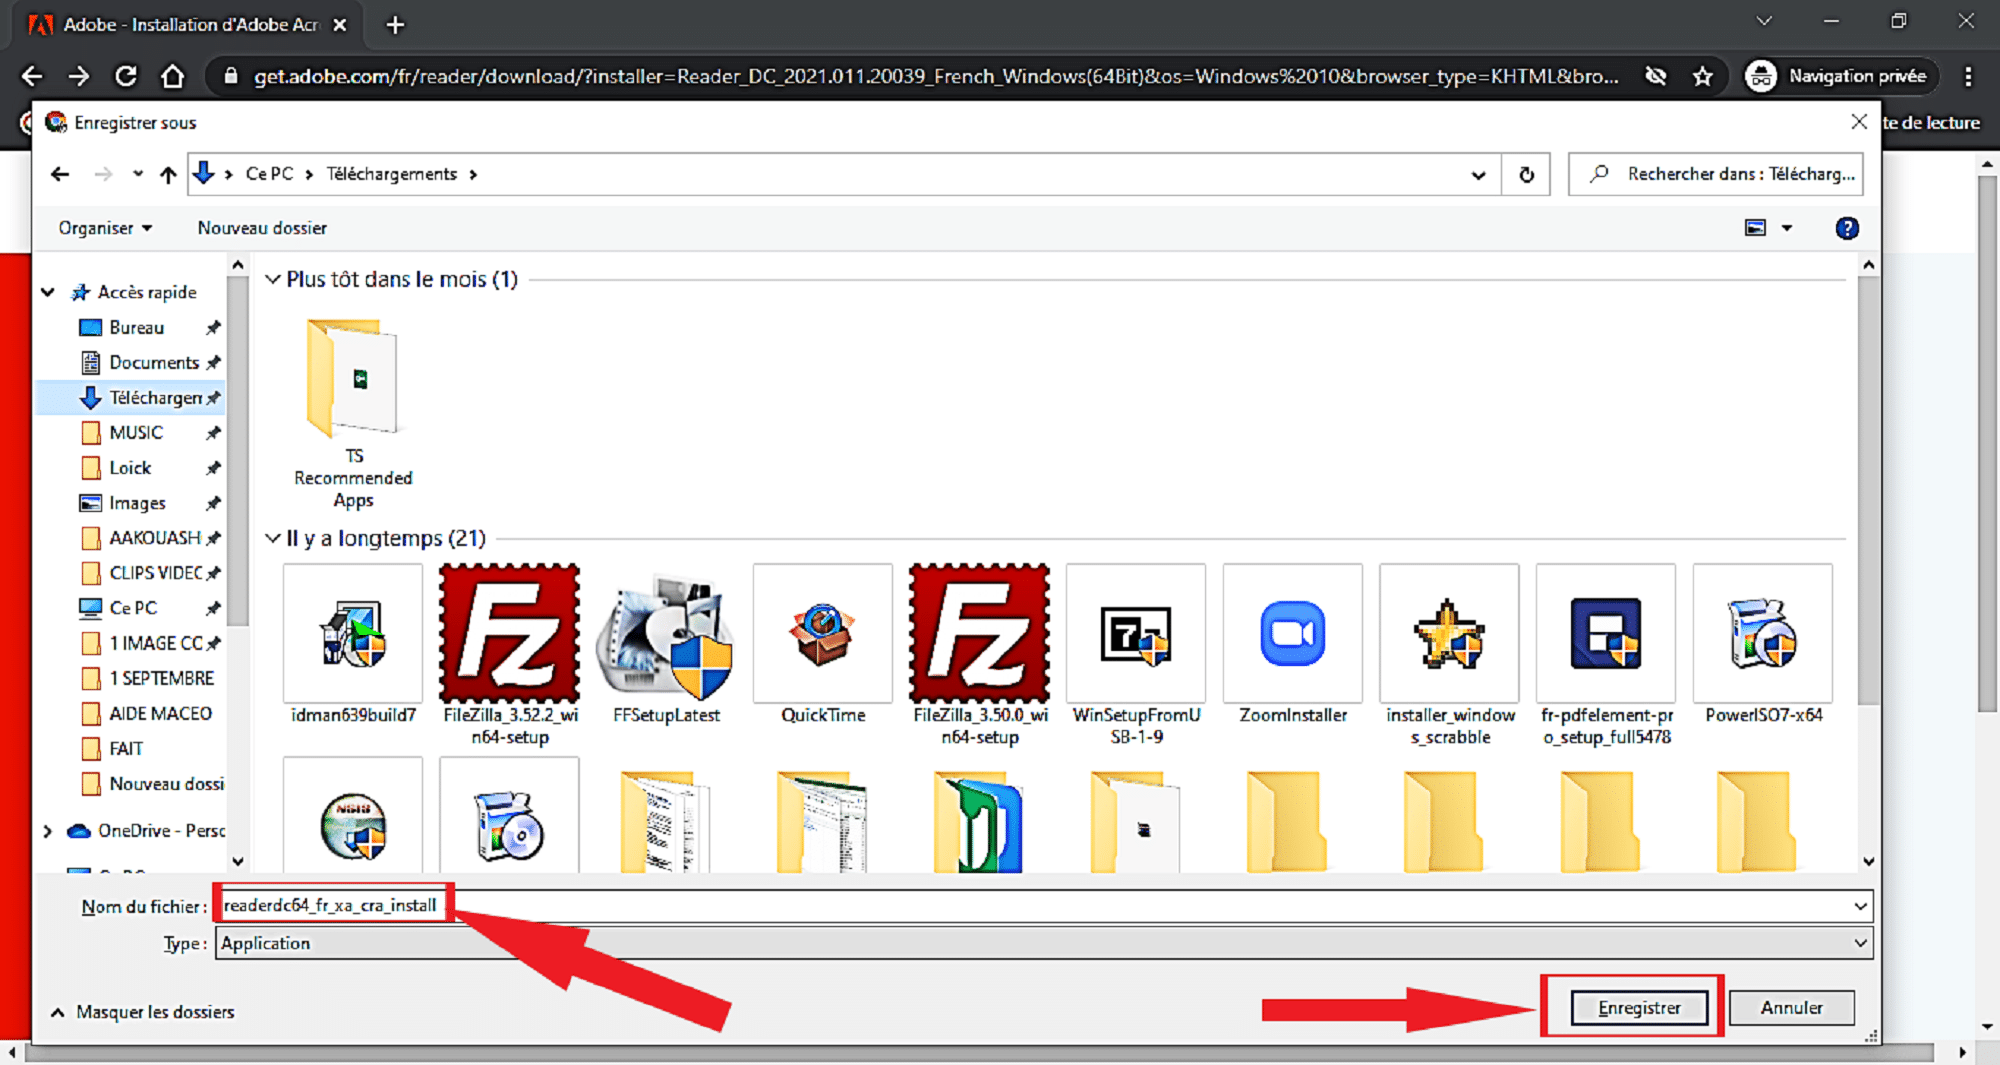Open the file name history dropdown

pyautogui.click(x=1860, y=906)
